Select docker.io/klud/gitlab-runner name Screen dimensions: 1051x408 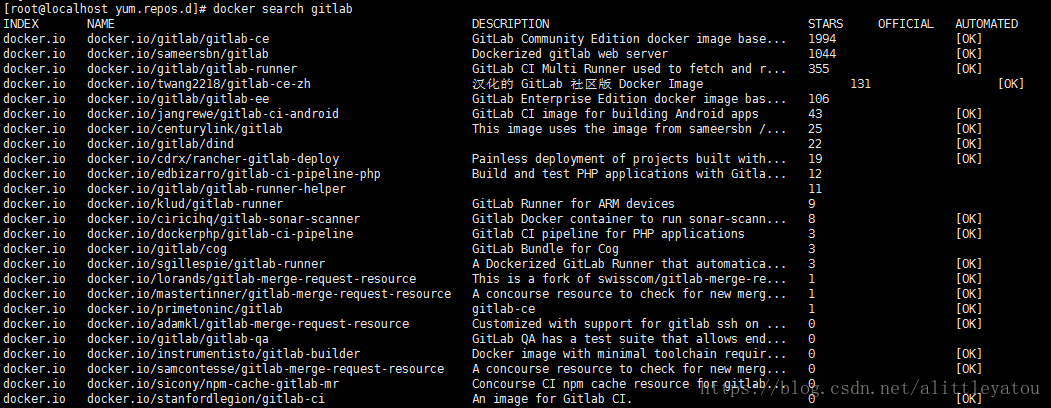click(185, 204)
